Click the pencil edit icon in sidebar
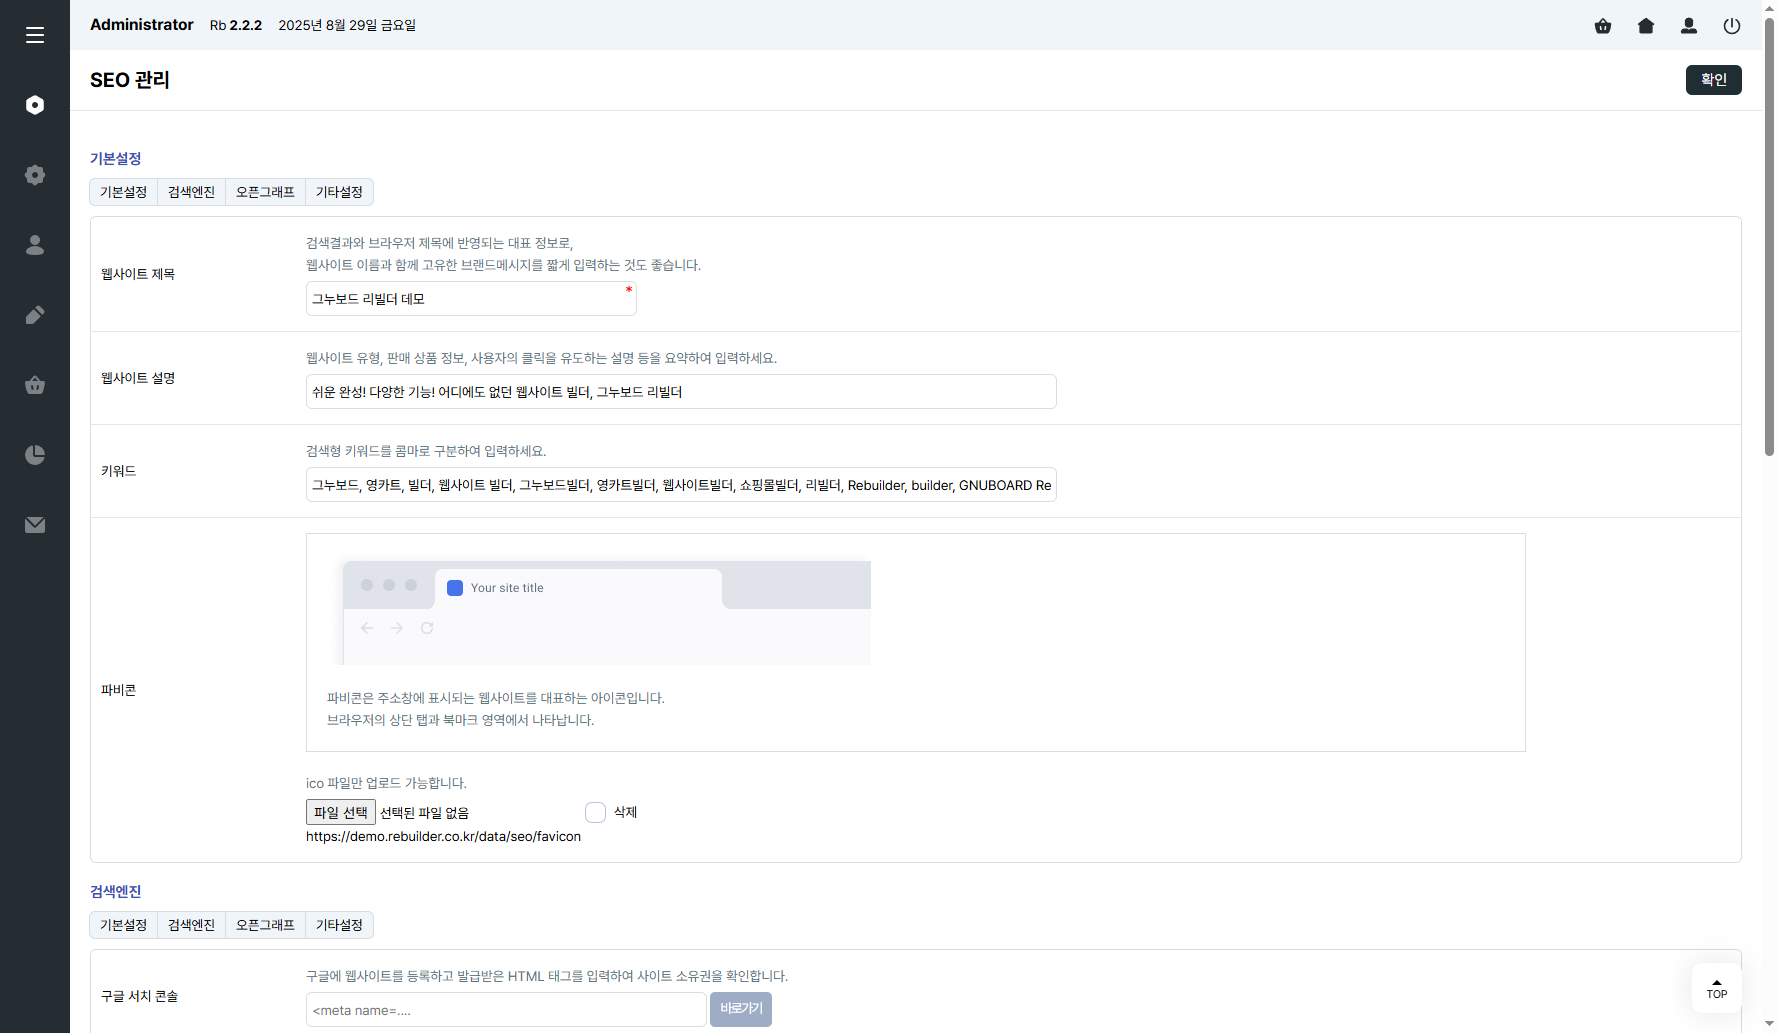 point(35,315)
